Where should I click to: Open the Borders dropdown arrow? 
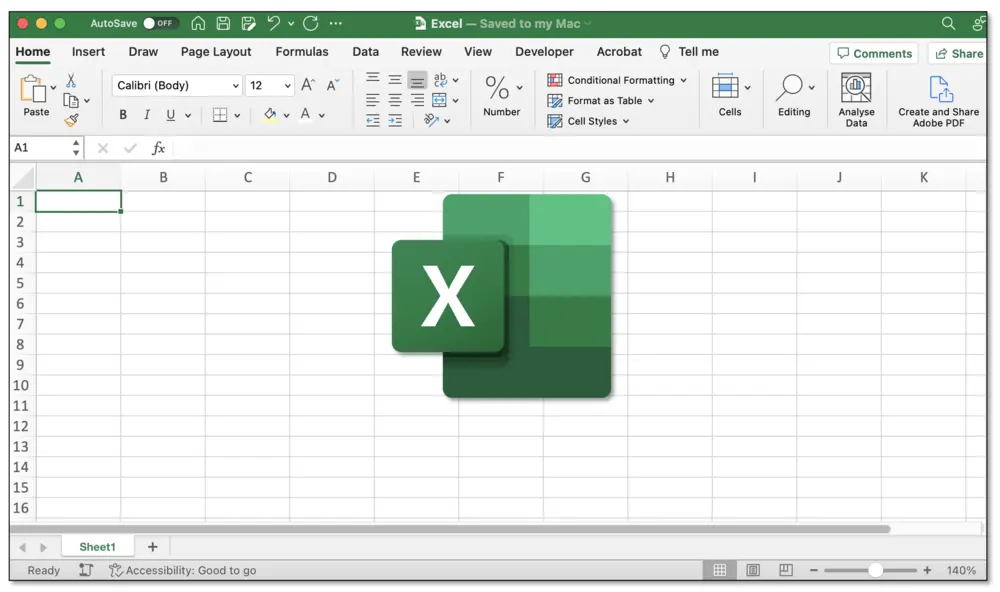click(238, 116)
